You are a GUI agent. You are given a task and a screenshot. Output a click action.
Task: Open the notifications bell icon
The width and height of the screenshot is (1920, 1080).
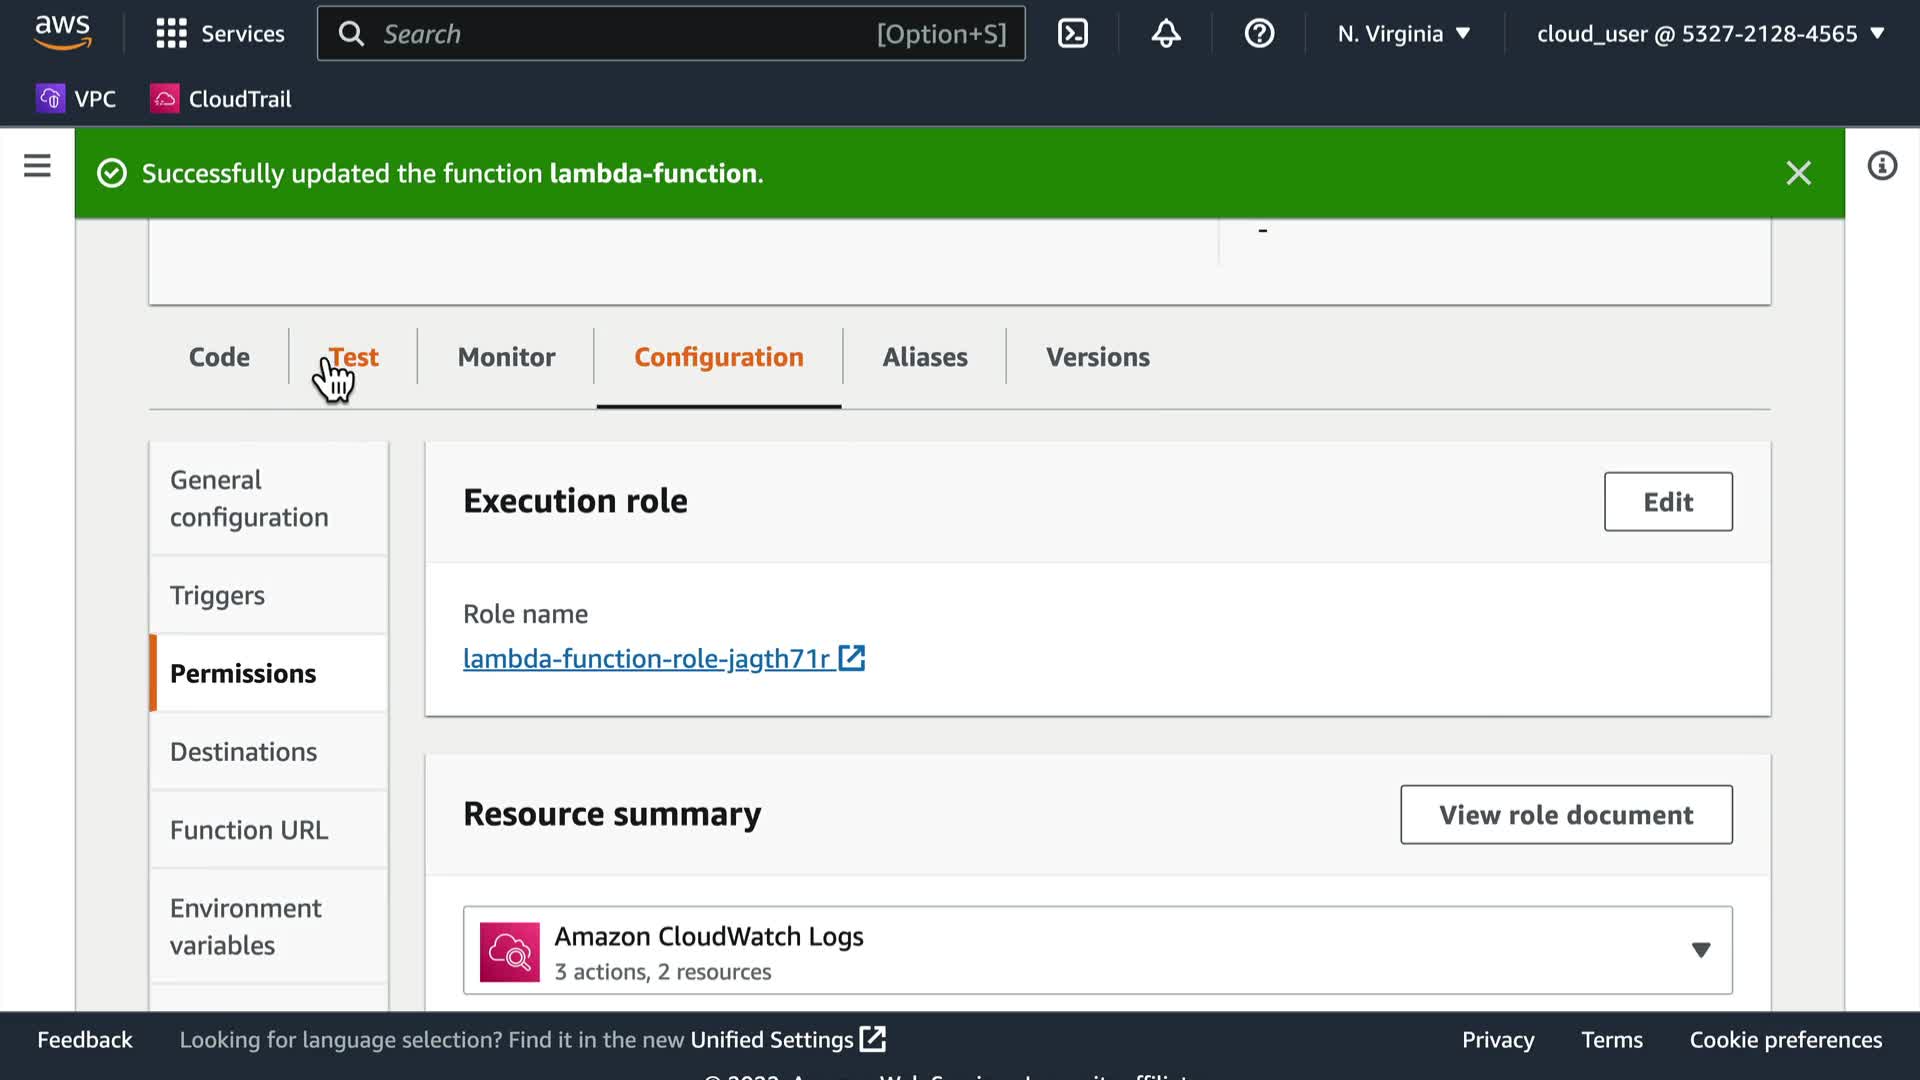(1165, 34)
